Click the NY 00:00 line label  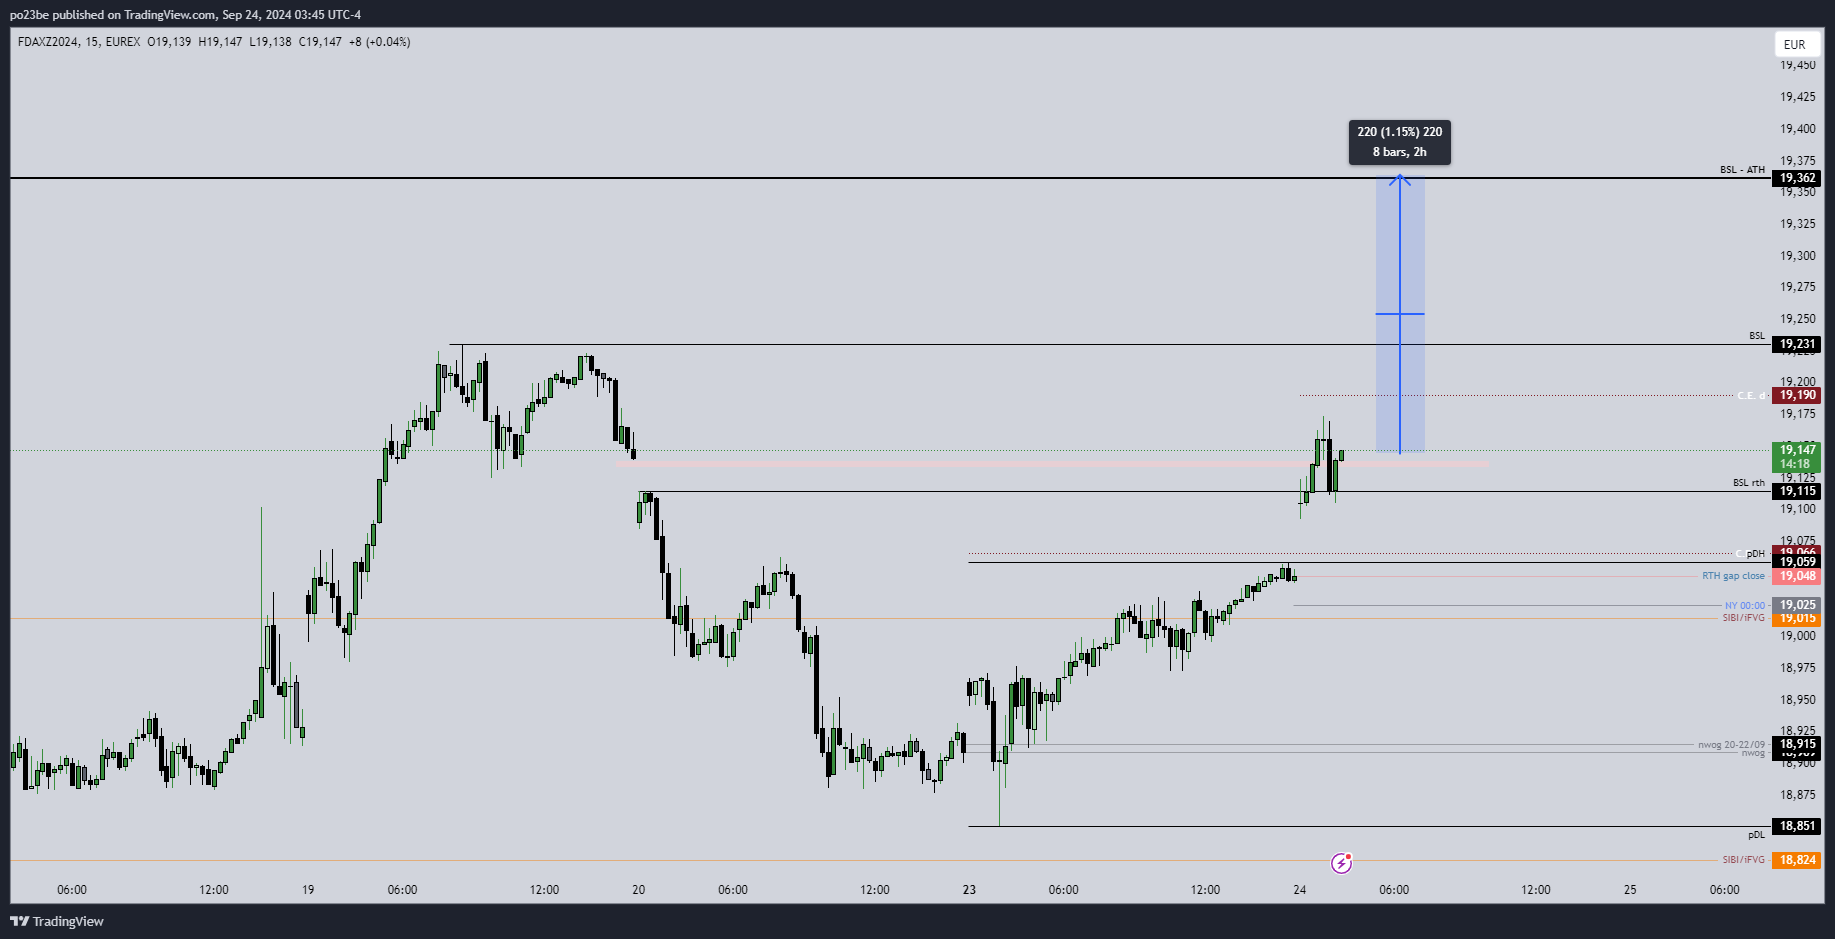point(1744,606)
